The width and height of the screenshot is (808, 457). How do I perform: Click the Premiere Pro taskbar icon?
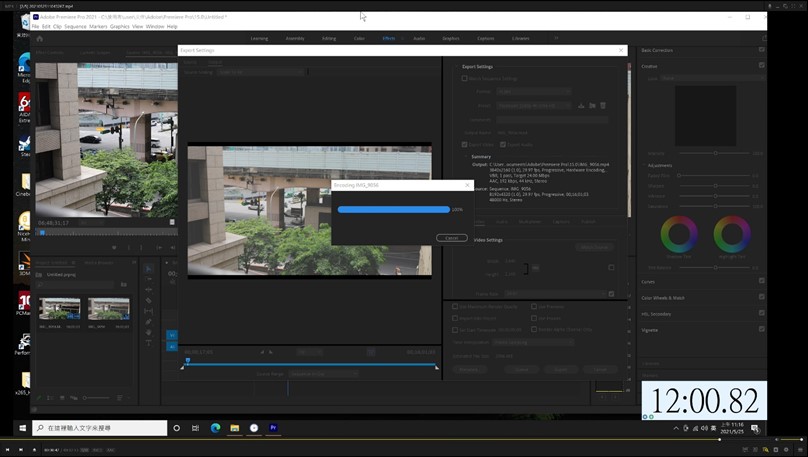pos(273,428)
